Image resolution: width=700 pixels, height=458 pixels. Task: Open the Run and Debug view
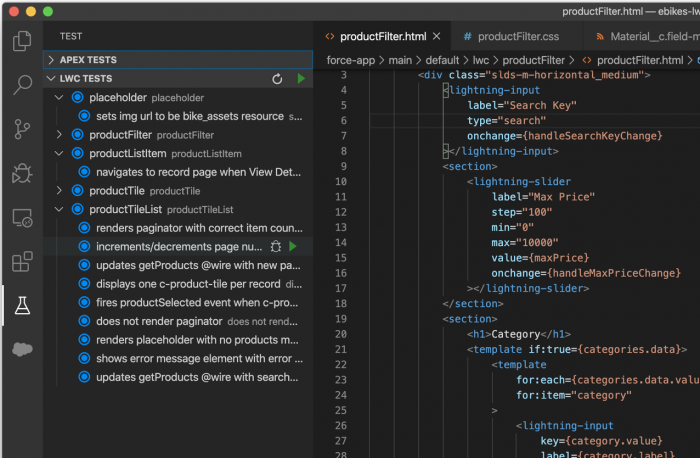tap(22, 173)
